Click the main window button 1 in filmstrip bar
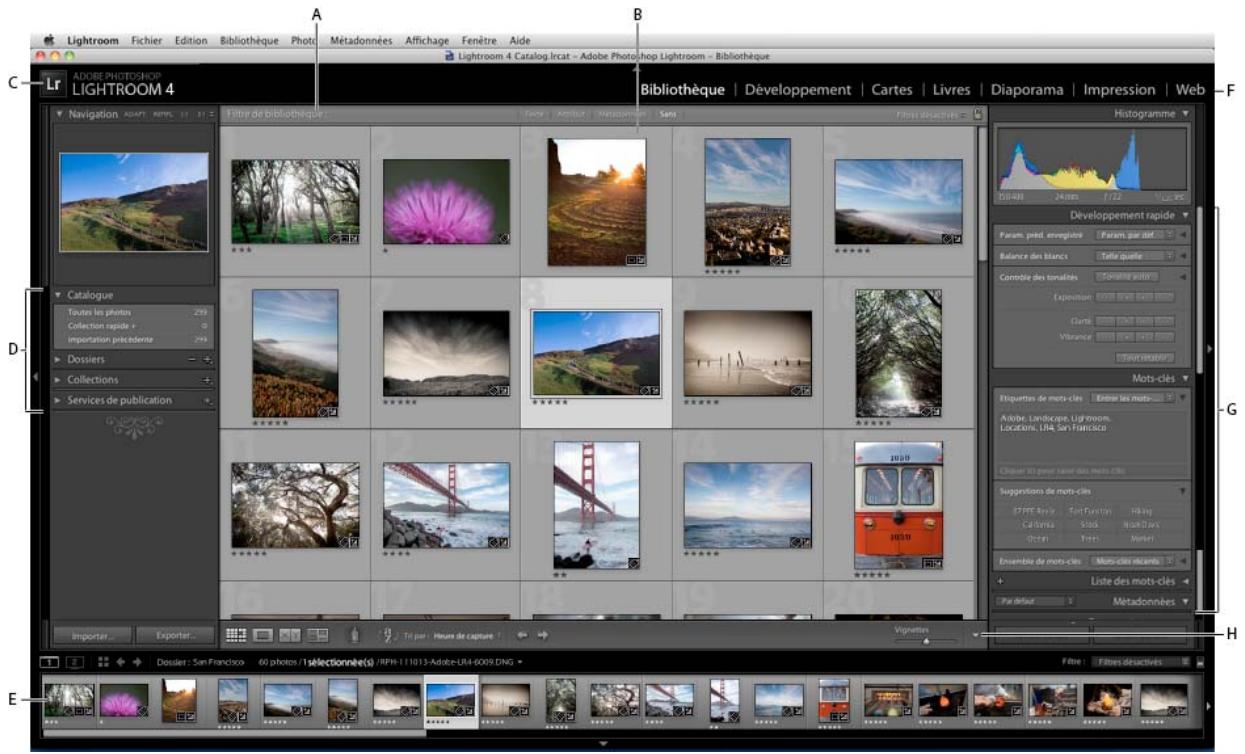Image resolution: width=1245 pixels, height=754 pixels. pos(48,662)
